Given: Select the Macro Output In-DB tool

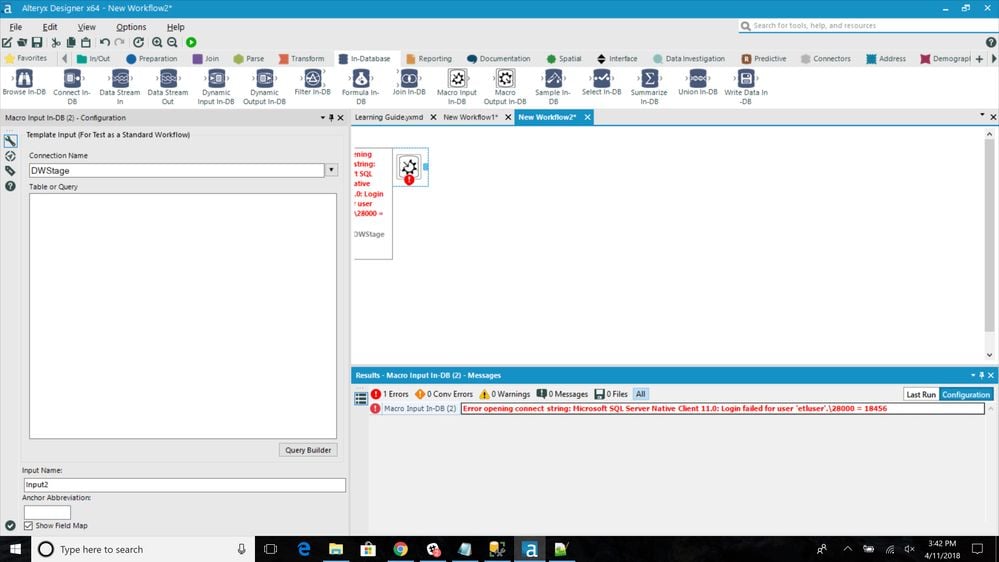Looking at the screenshot, I should [505, 87].
